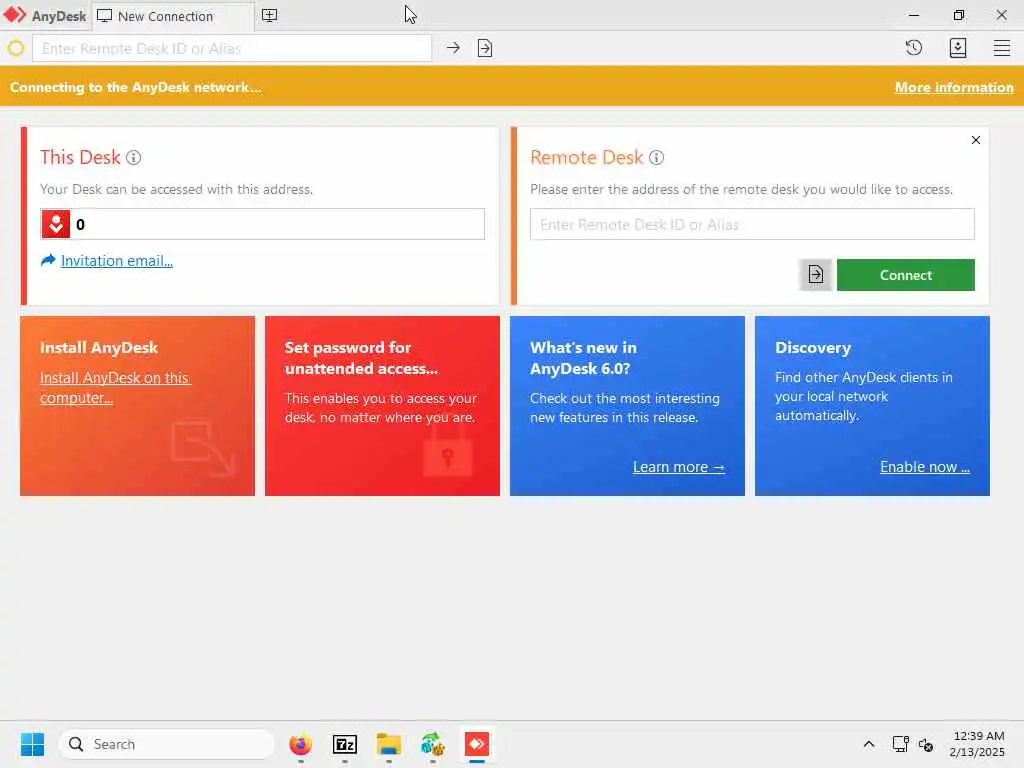Click the Windows Start button
The image size is (1024, 768).
pos(33,744)
